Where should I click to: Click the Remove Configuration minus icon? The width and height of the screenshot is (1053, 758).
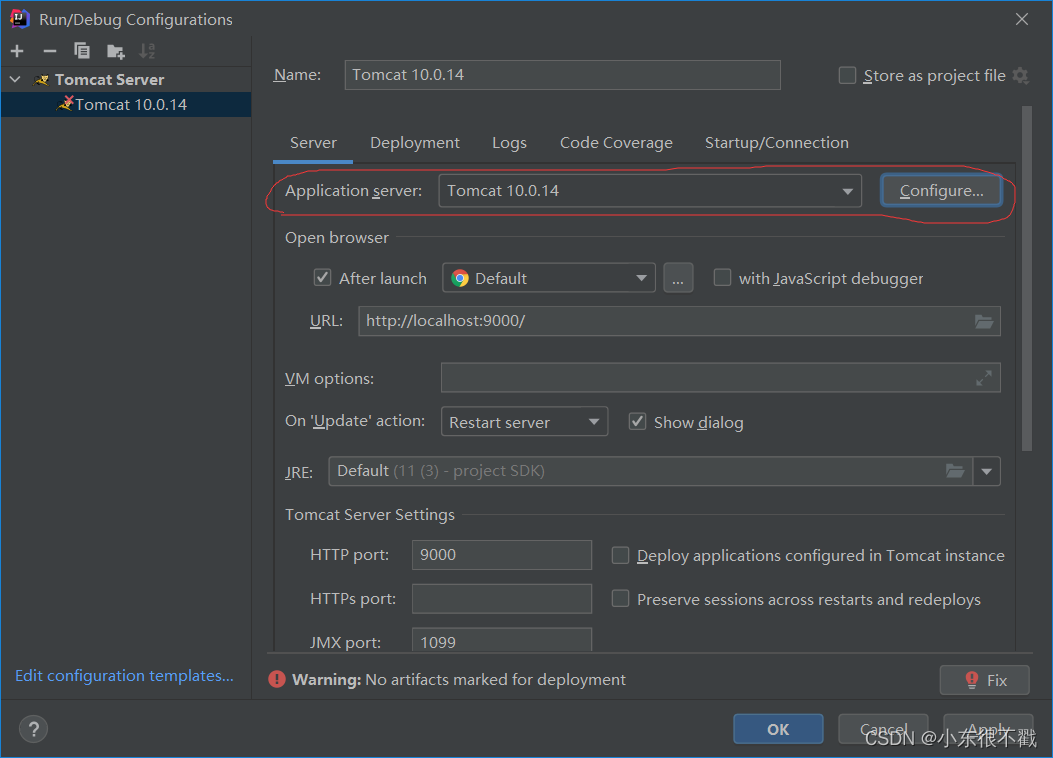click(49, 51)
